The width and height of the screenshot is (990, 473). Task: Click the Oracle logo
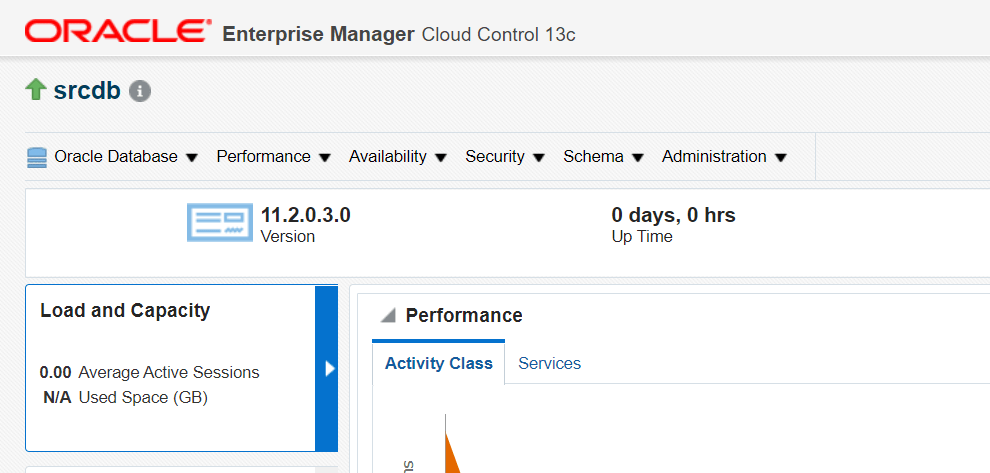pos(118,32)
